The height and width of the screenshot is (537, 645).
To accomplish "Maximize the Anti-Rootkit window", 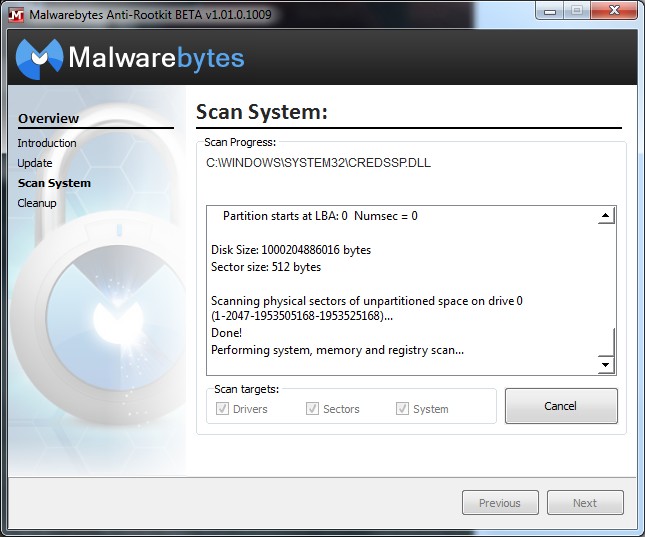I will point(577,11).
